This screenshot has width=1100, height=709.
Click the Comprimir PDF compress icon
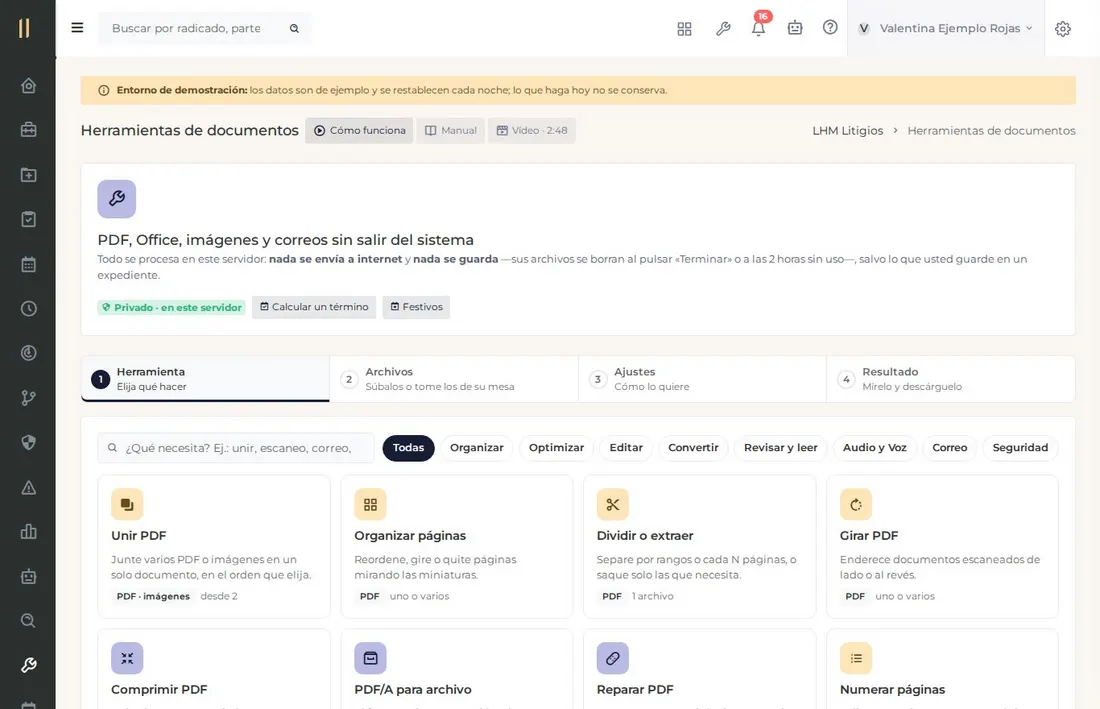[x=127, y=658]
